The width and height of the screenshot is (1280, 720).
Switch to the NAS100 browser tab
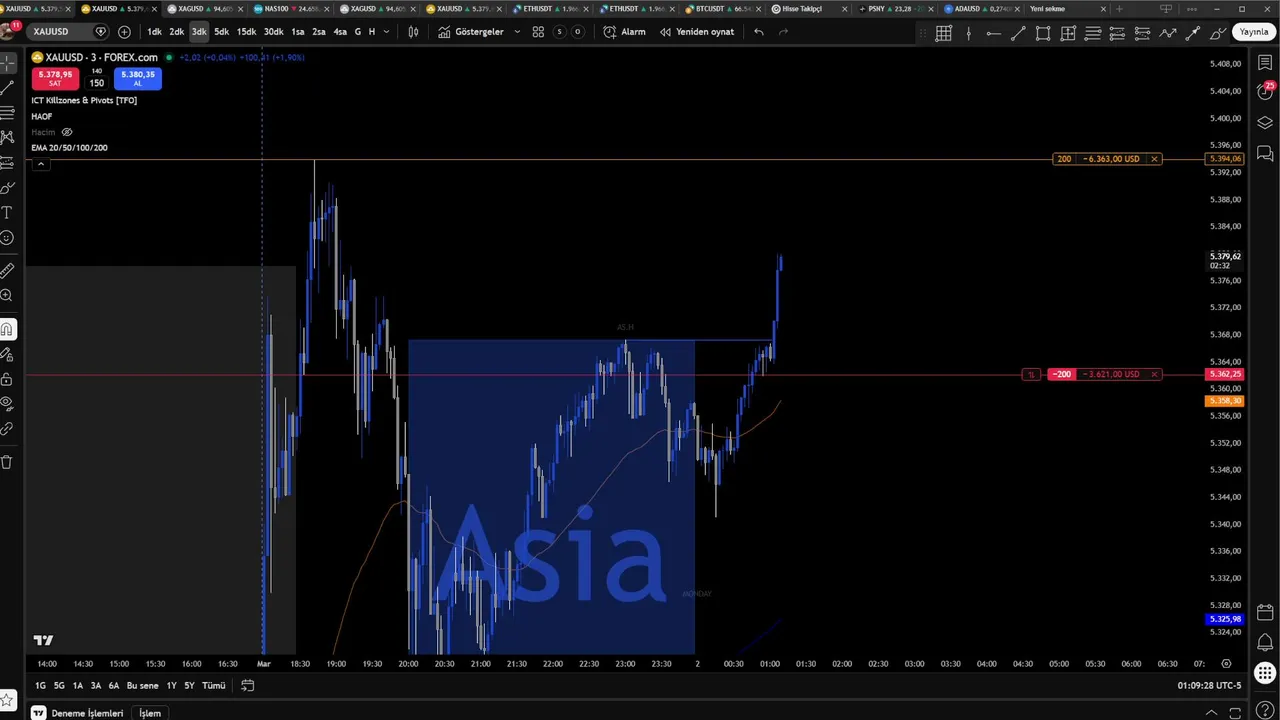290,9
